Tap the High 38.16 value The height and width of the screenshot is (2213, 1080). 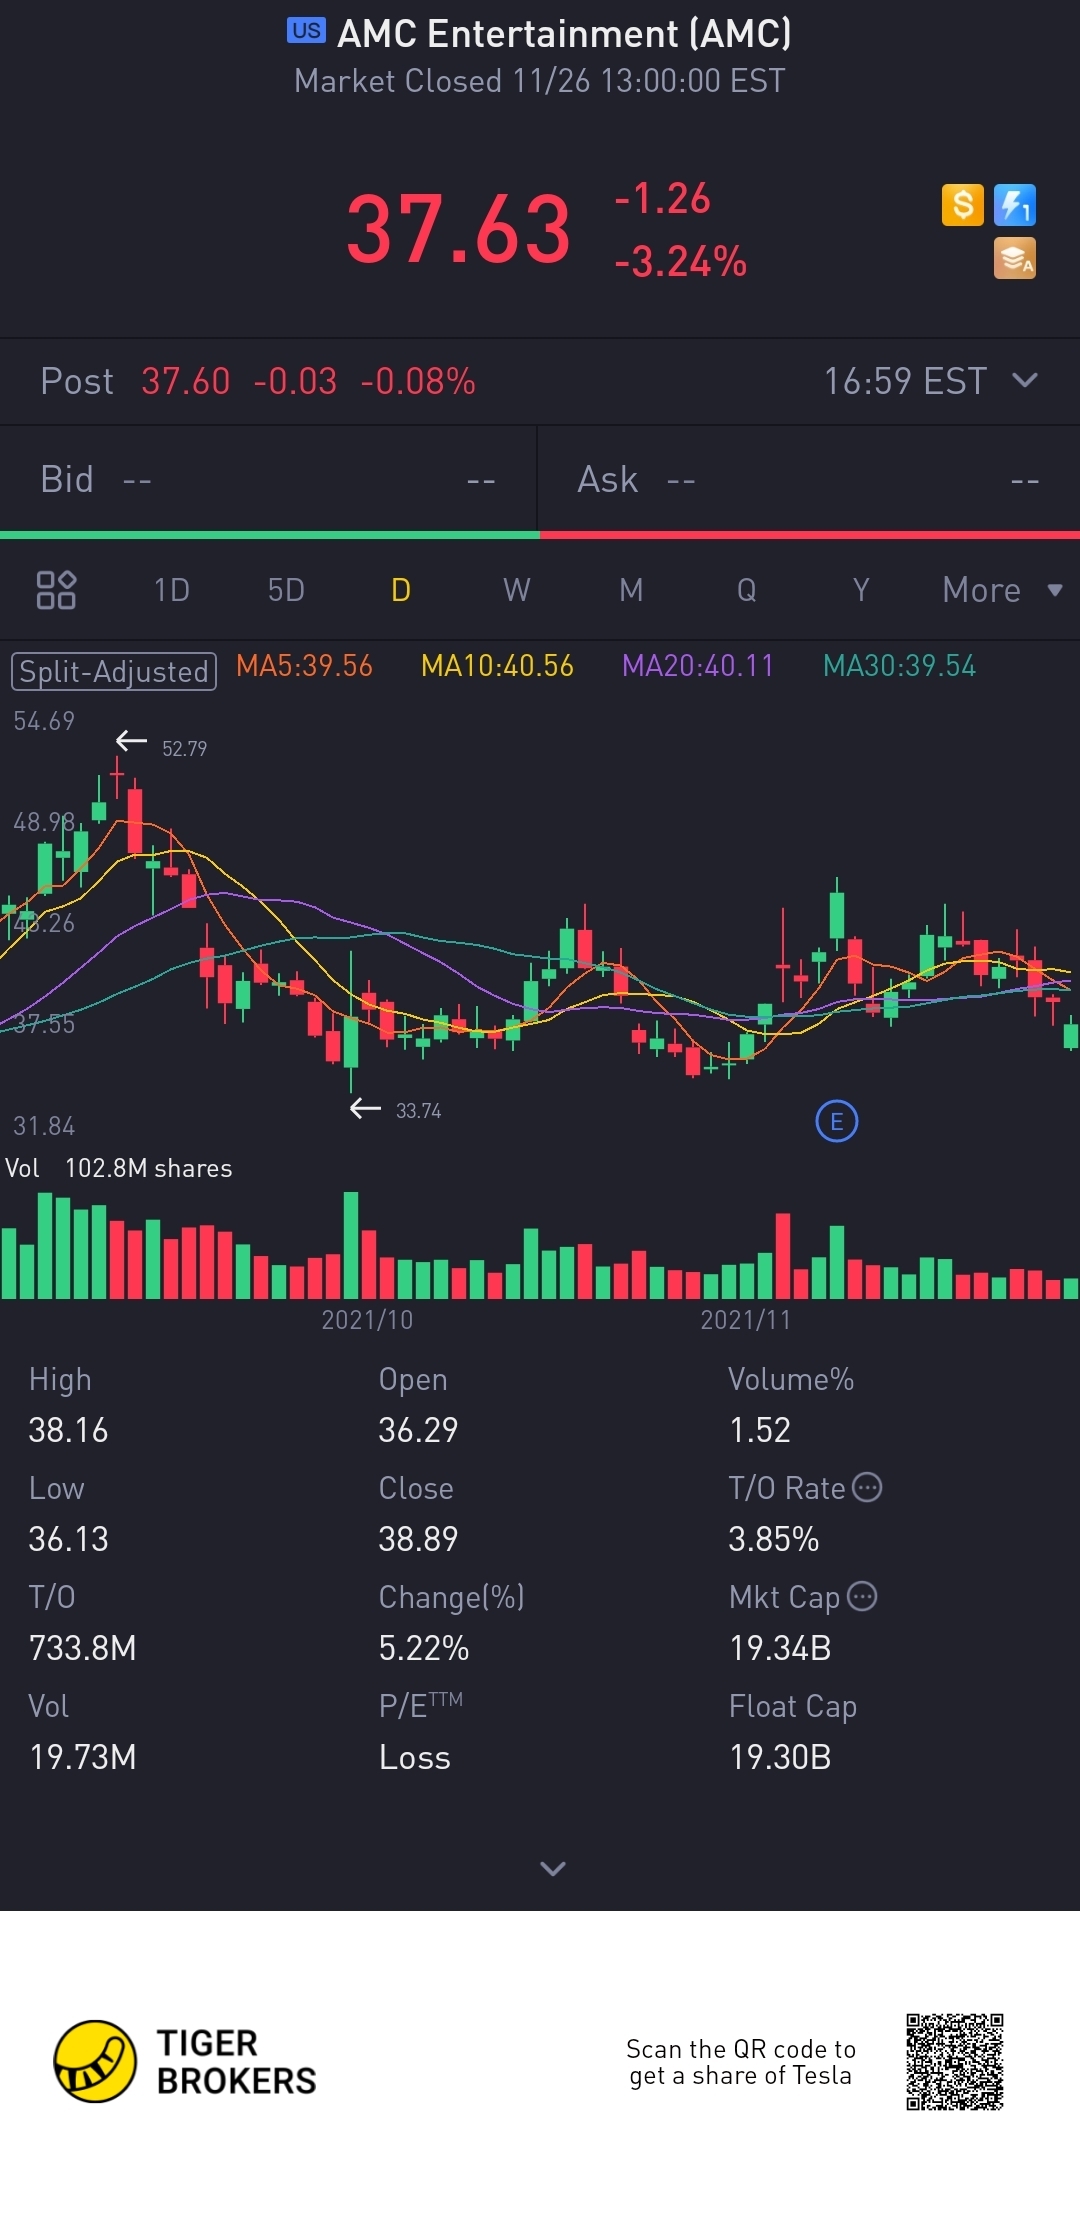pos(68,1430)
